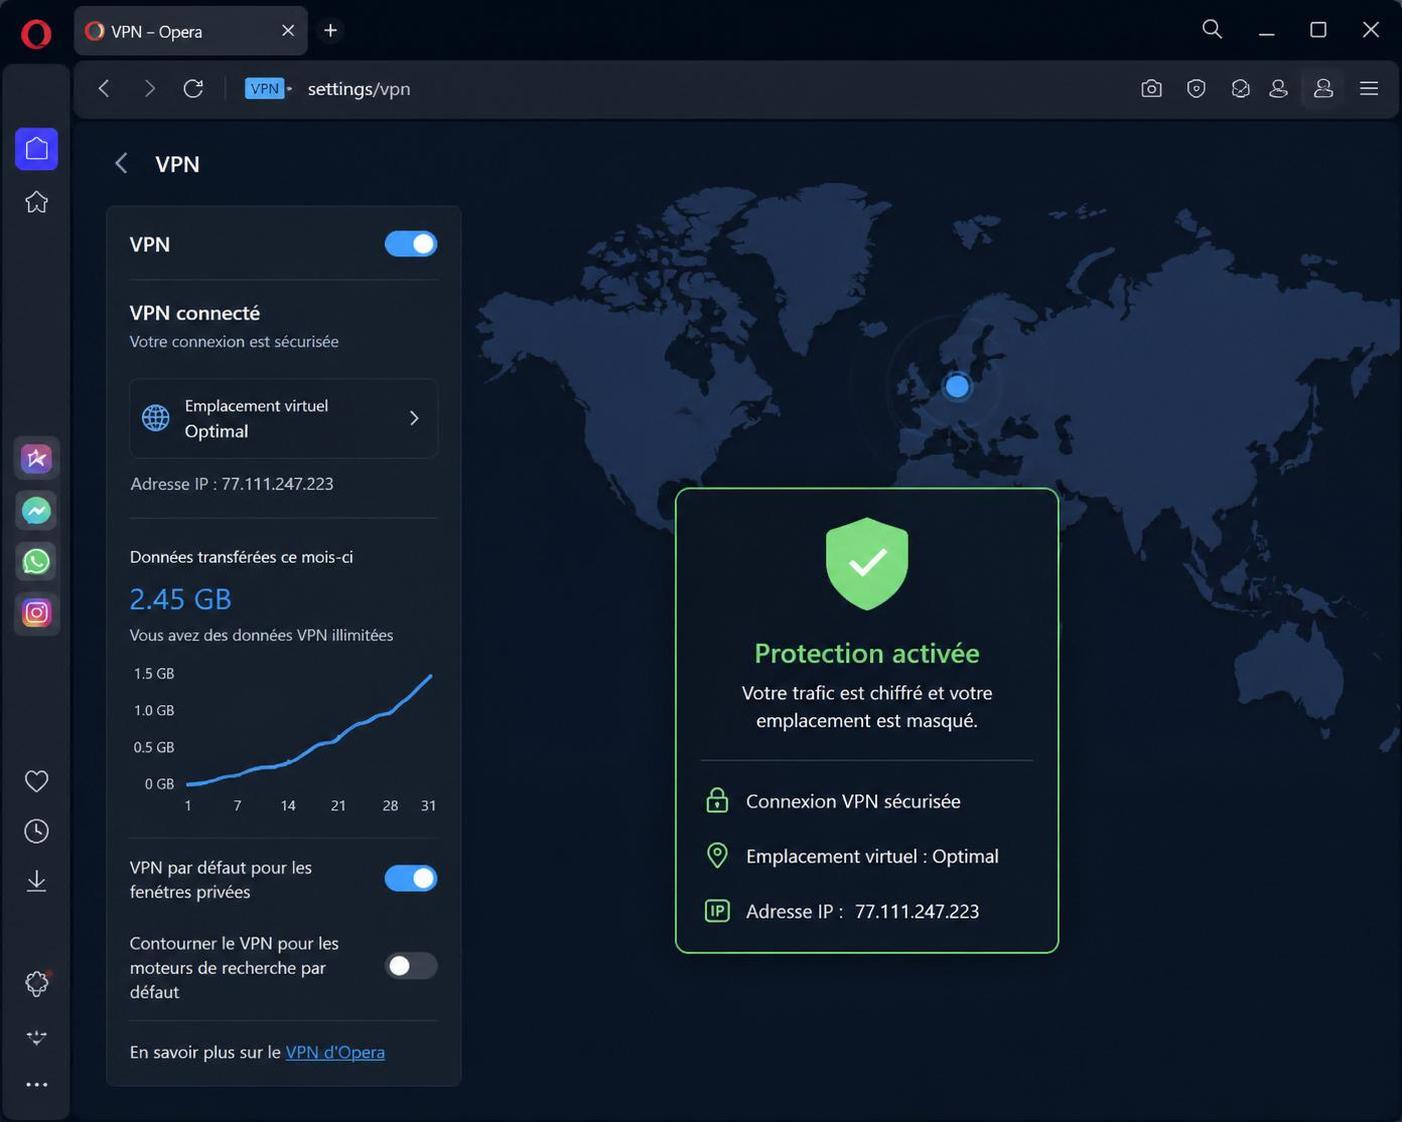Go to the start page home icon

pyautogui.click(x=37, y=202)
